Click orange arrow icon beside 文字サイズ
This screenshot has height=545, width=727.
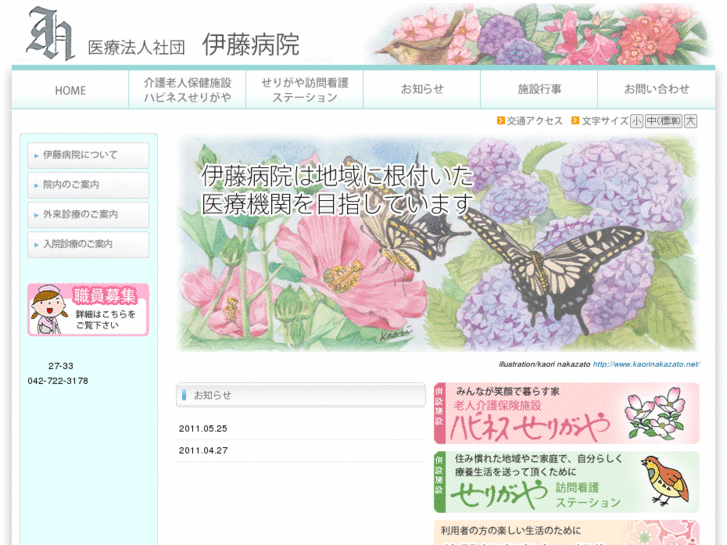pos(575,121)
